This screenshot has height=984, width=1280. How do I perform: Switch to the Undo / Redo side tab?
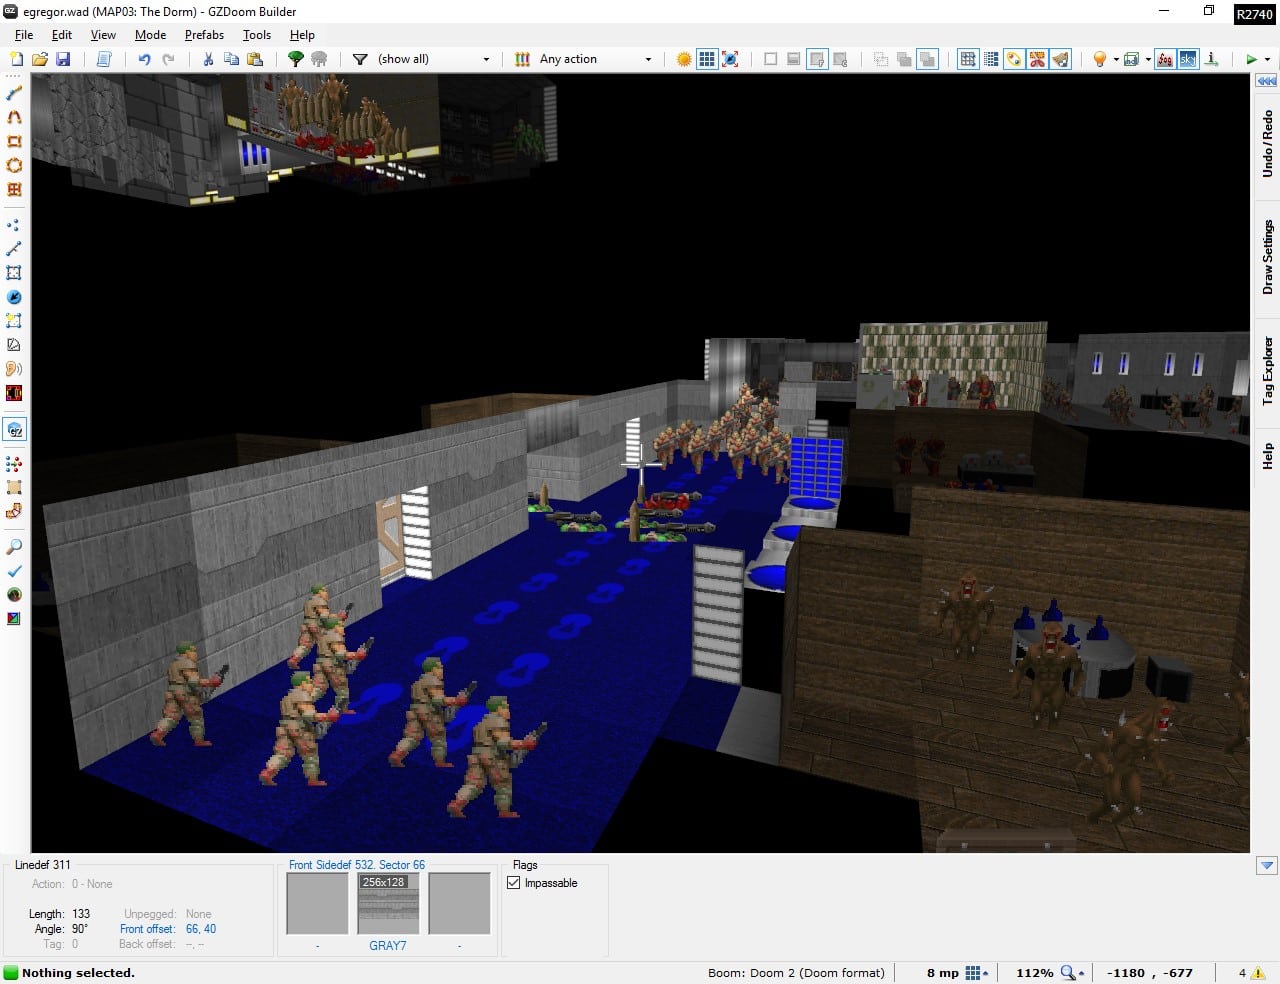(x=1267, y=144)
